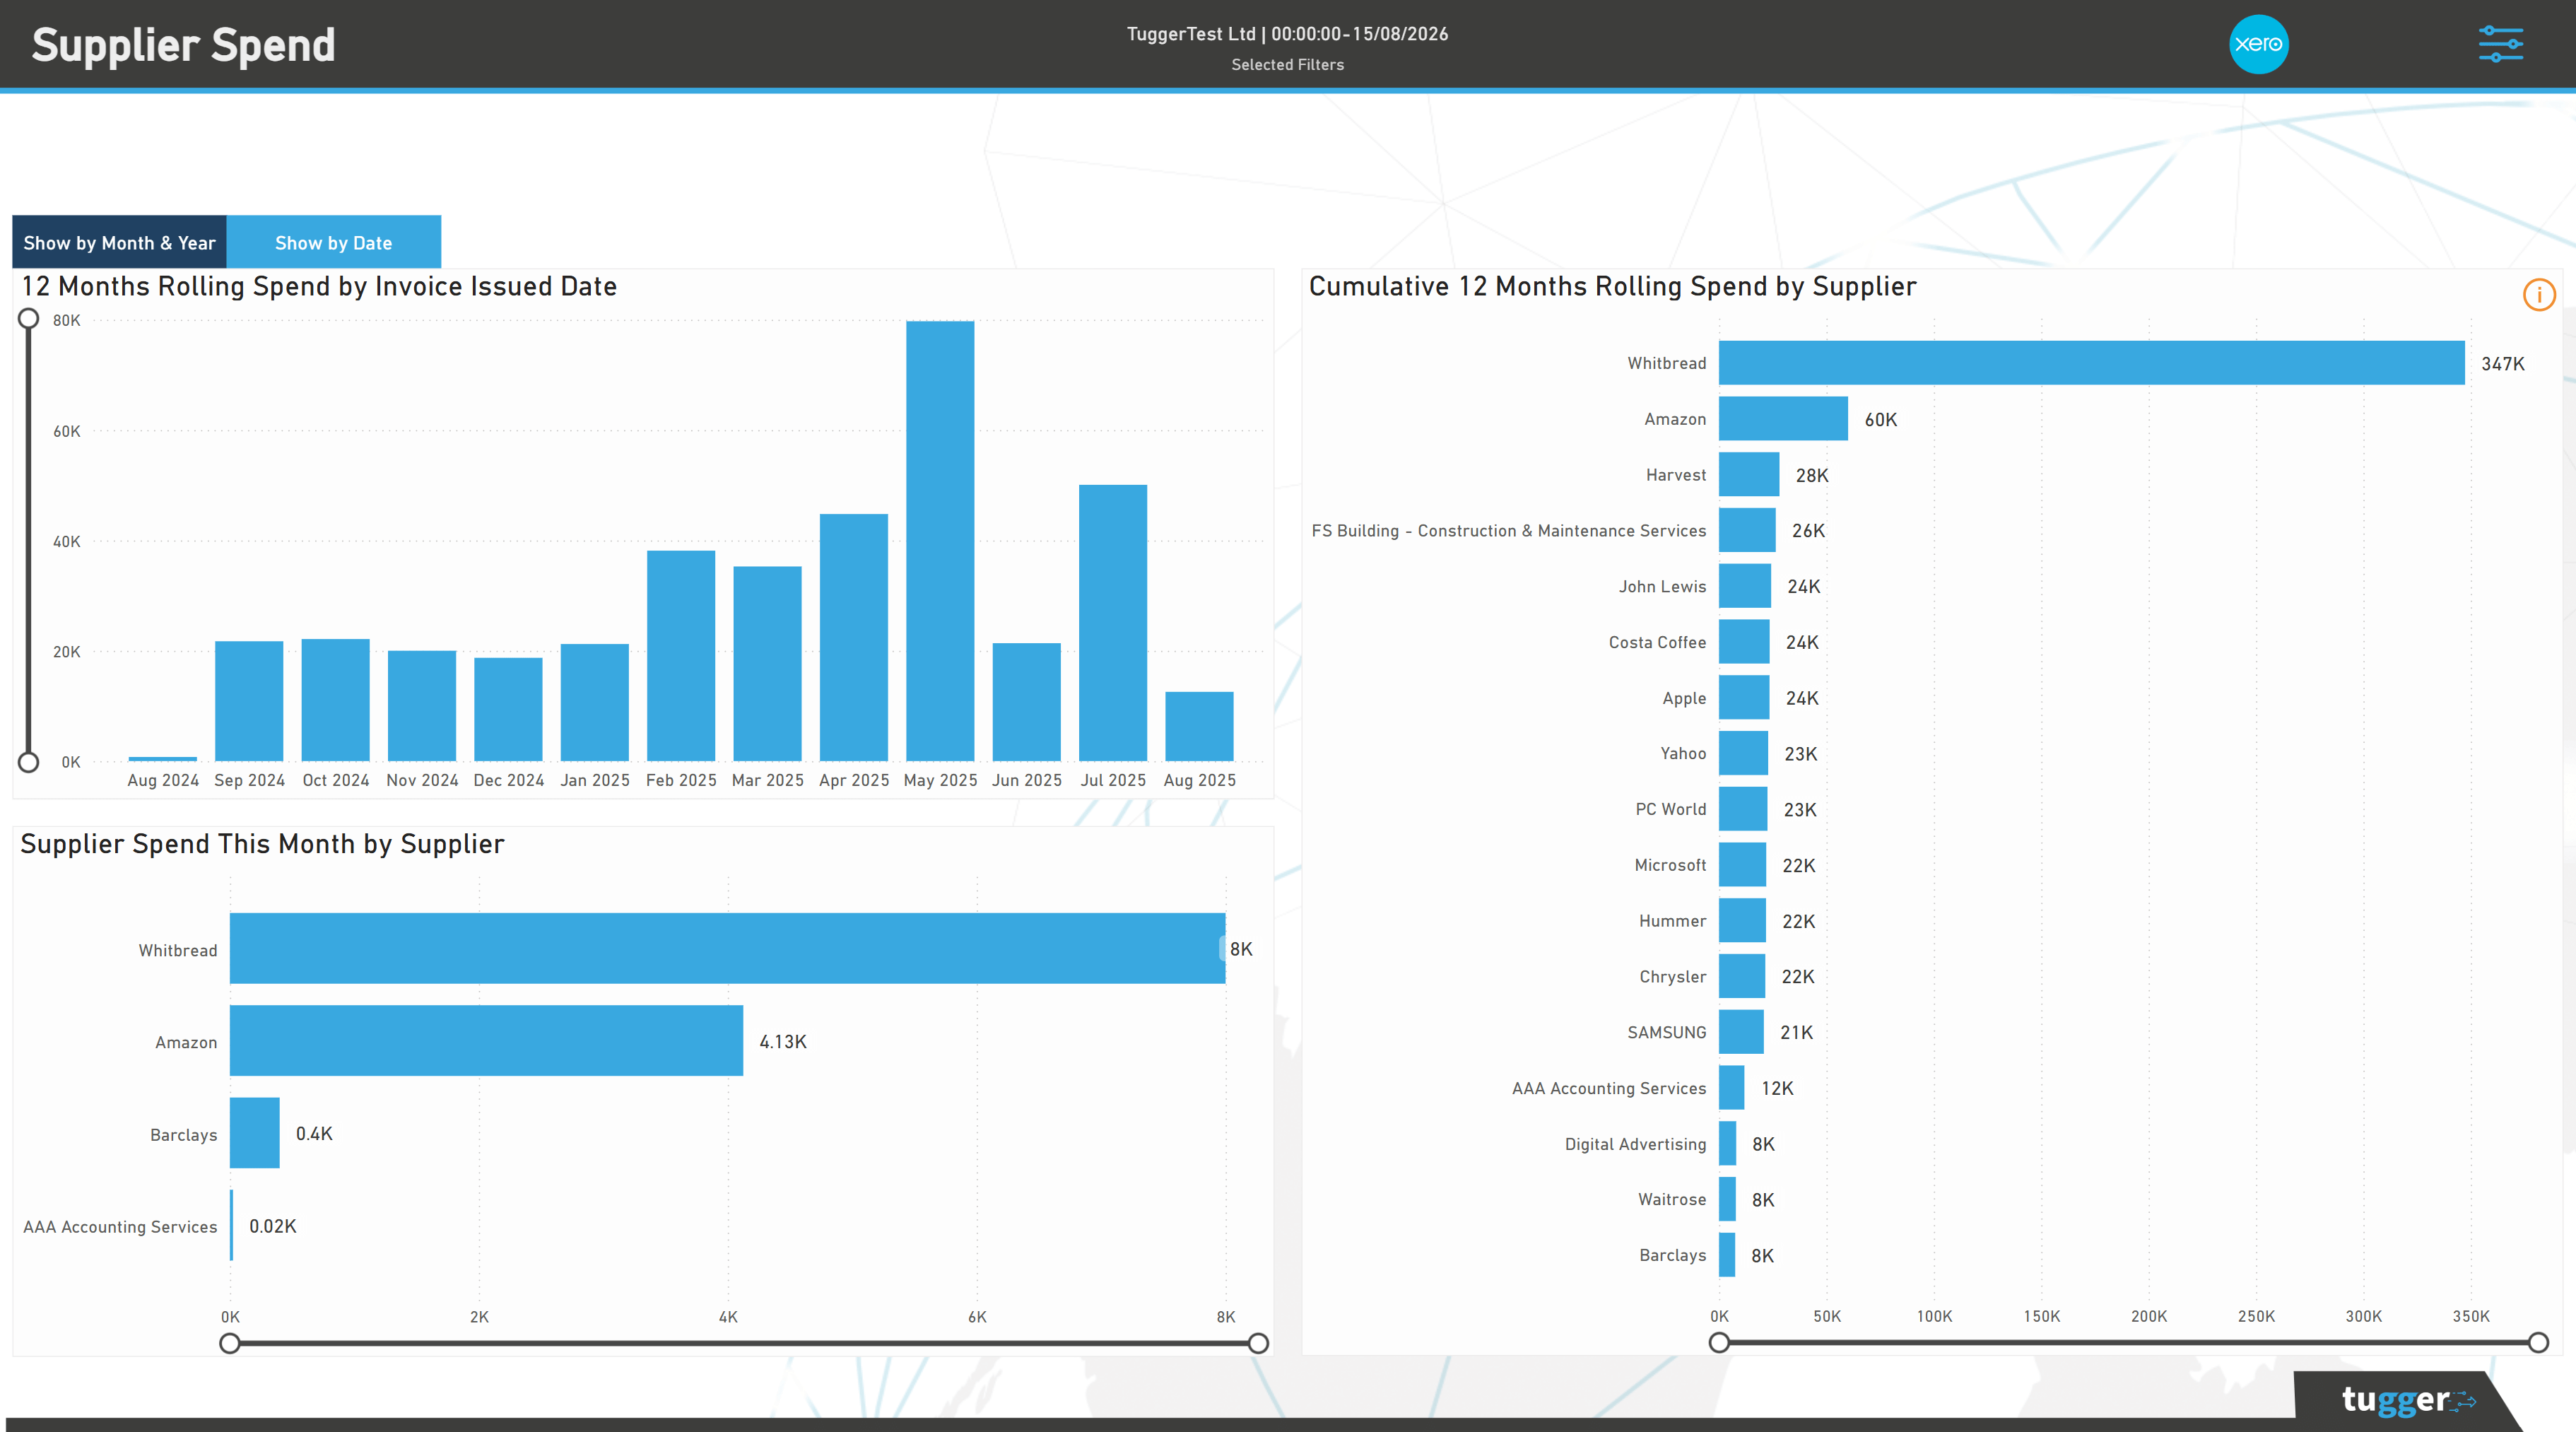
Task: Click 'Digital Advertising' supplier label
Action: pyautogui.click(x=1635, y=1144)
